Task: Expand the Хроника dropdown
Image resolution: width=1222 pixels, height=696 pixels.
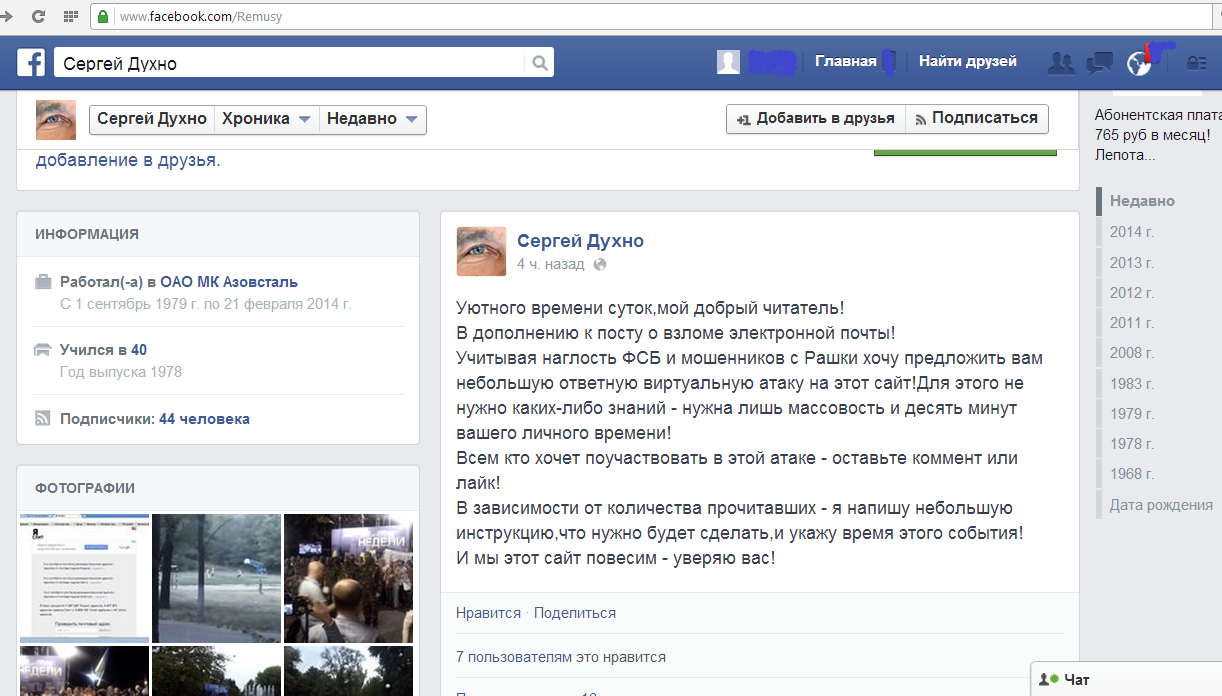Action: point(268,119)
